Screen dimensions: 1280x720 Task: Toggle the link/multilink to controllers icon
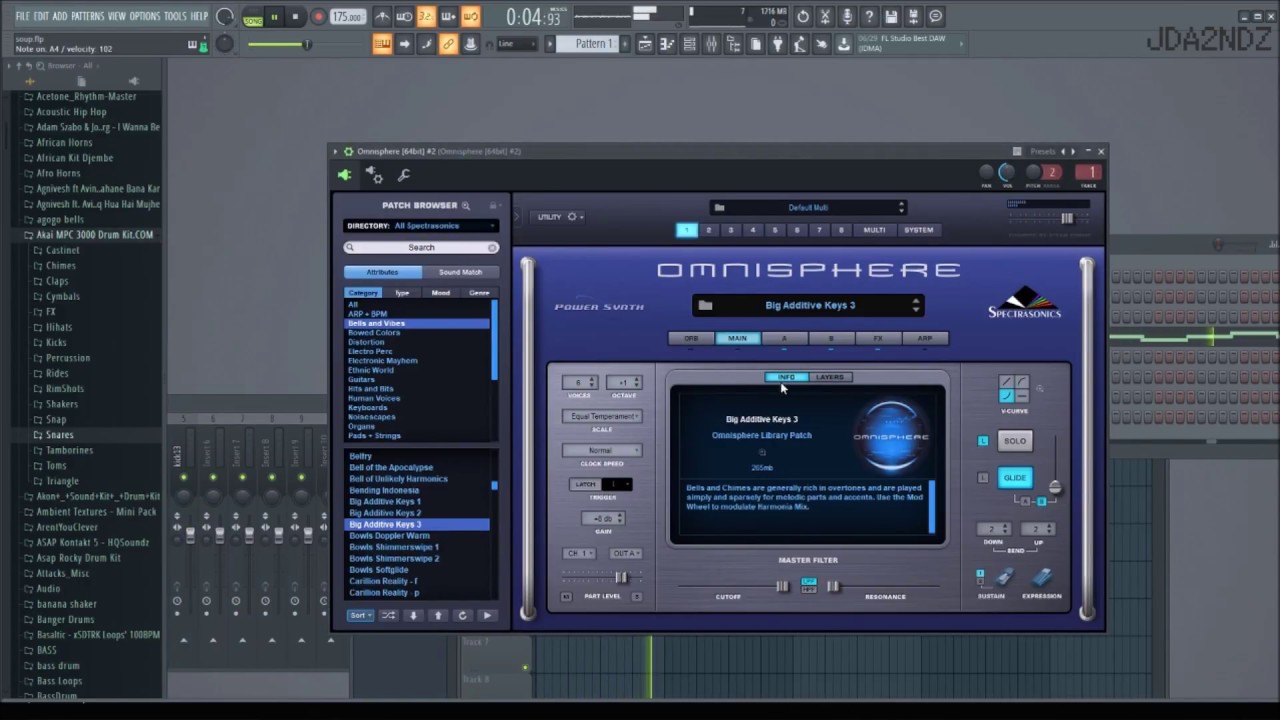point(448,44)
